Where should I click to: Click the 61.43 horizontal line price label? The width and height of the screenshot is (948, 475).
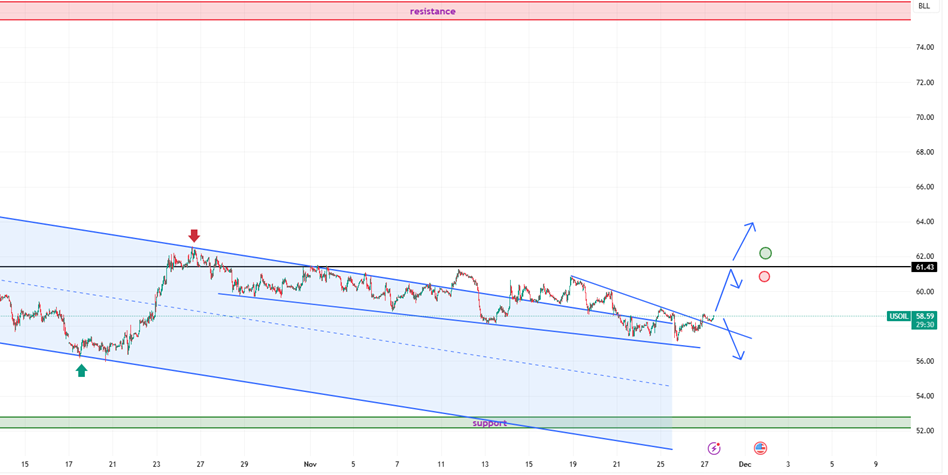point(924,267)
